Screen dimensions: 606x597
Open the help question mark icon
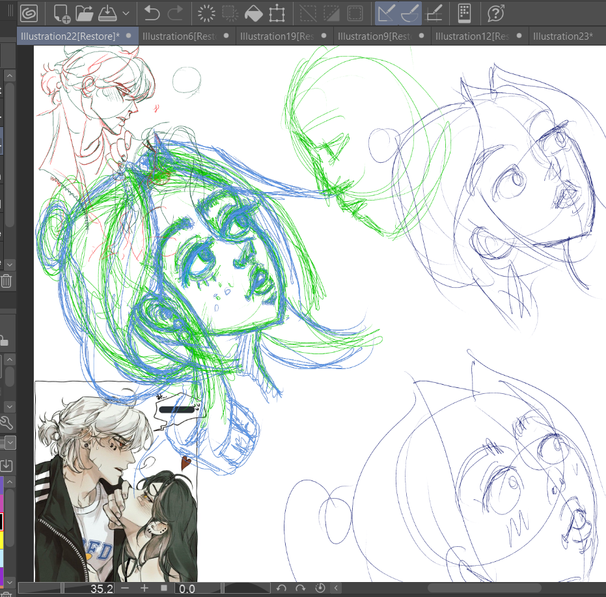pyautogui.click(x=495, y=13)
